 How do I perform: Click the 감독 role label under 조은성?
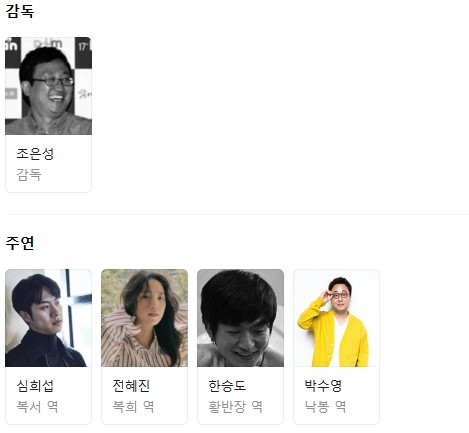point(29,175)
